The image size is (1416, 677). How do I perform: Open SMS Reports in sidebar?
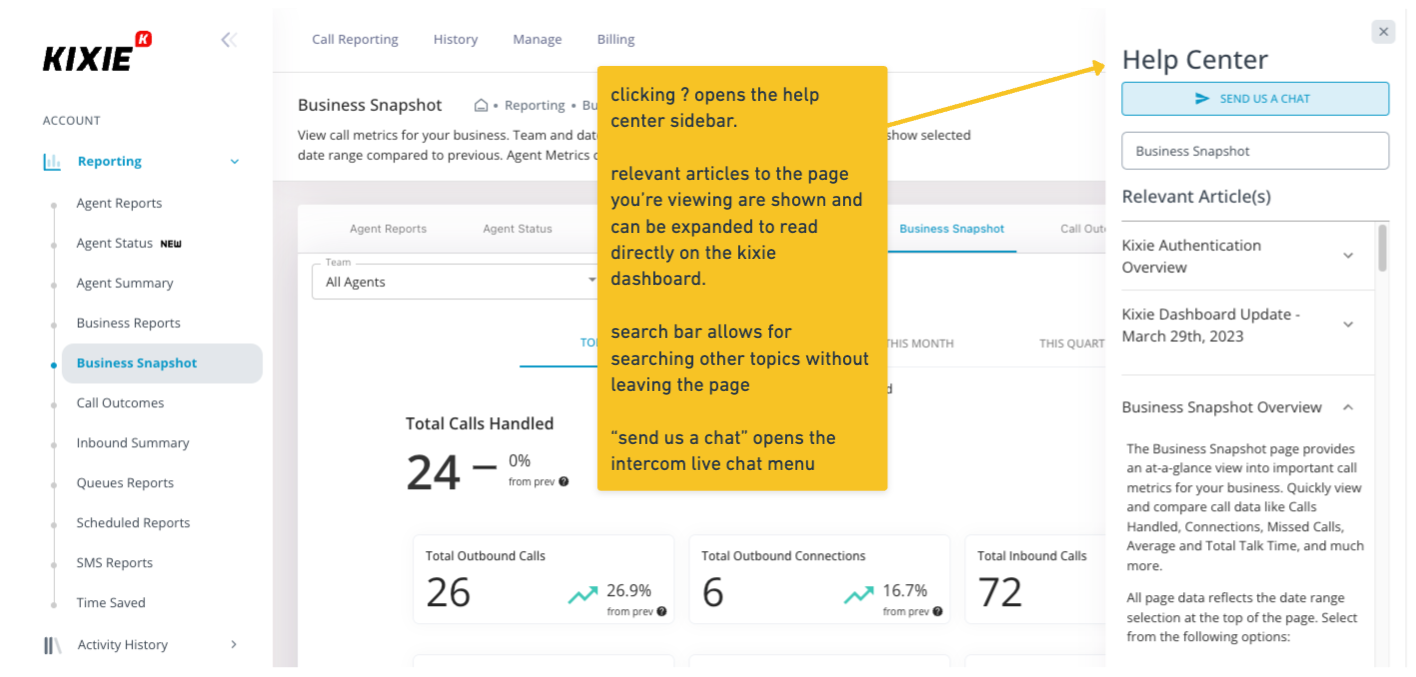[115, 563]
